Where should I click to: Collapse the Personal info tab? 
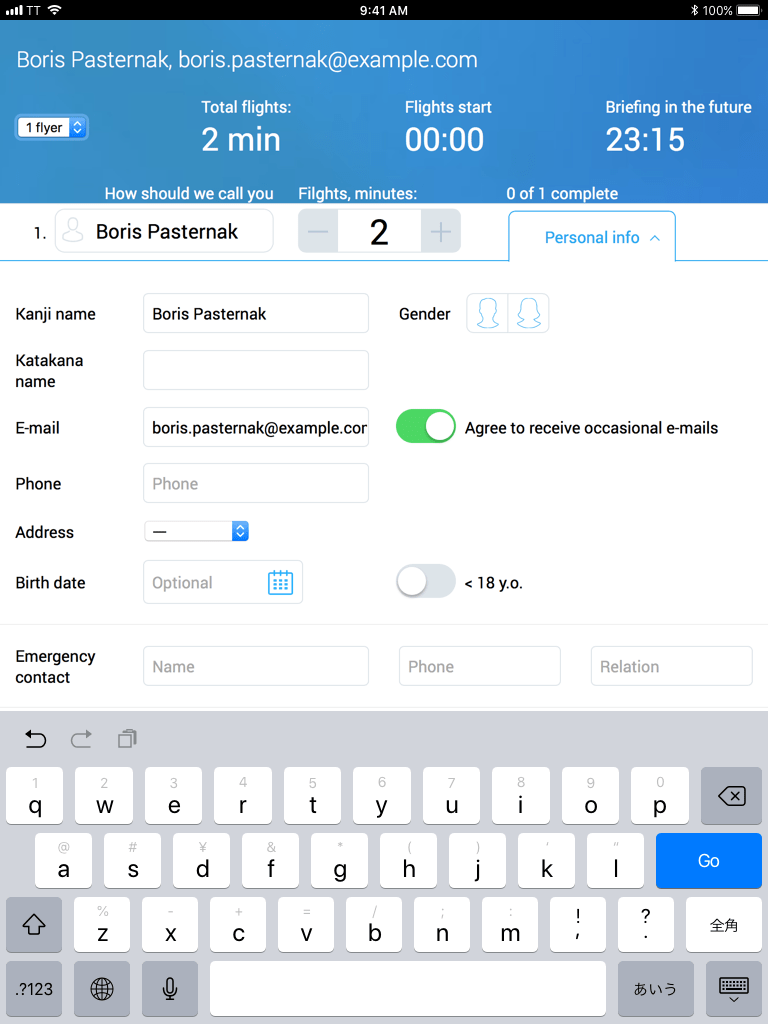pyautogui.click(x=592, y=237)
